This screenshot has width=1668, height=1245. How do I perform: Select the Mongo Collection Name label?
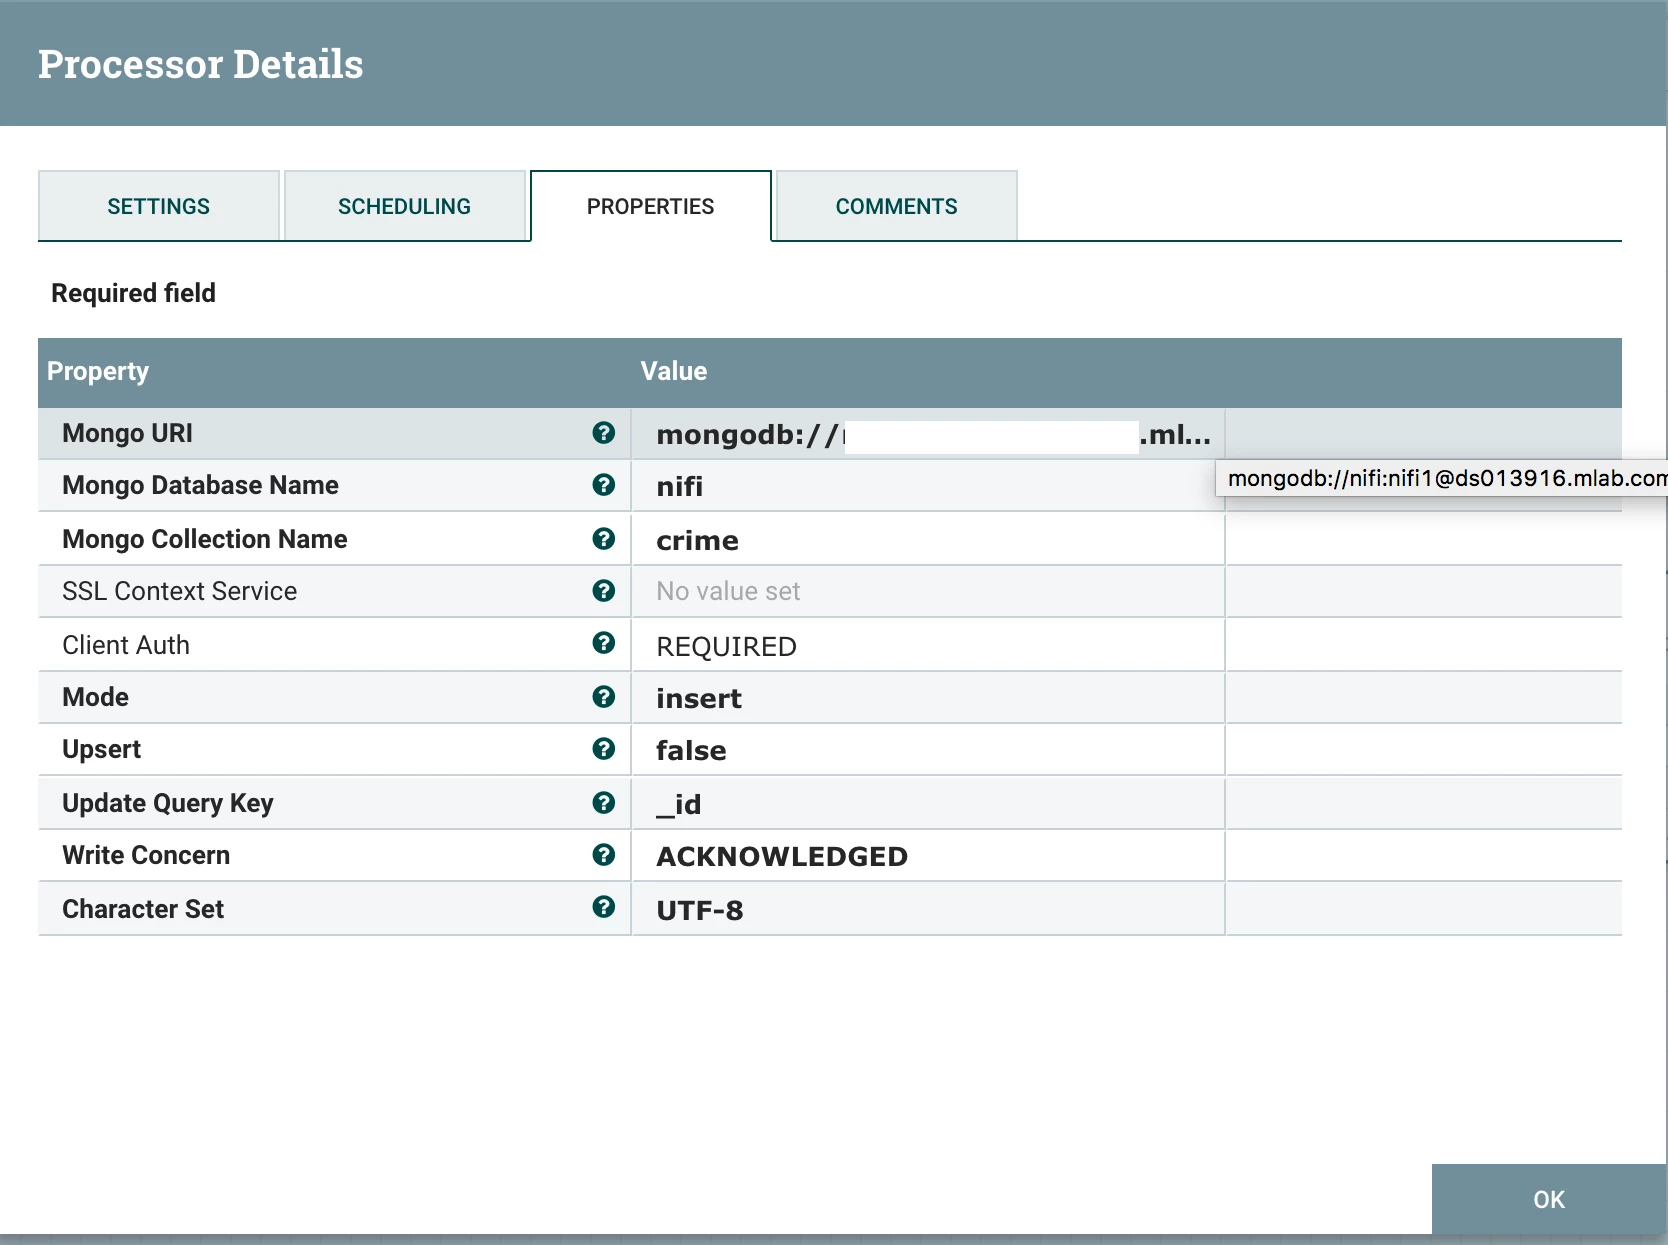coord(205,539)
